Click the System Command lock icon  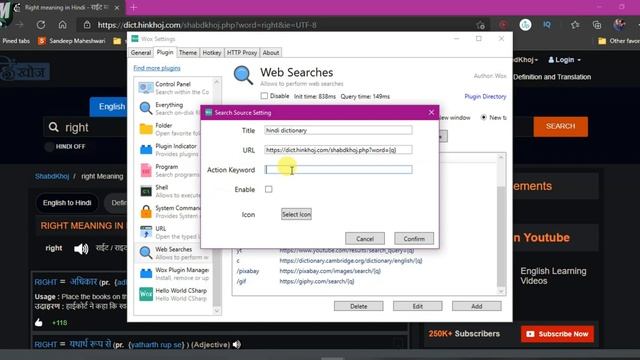click(146, 211)
